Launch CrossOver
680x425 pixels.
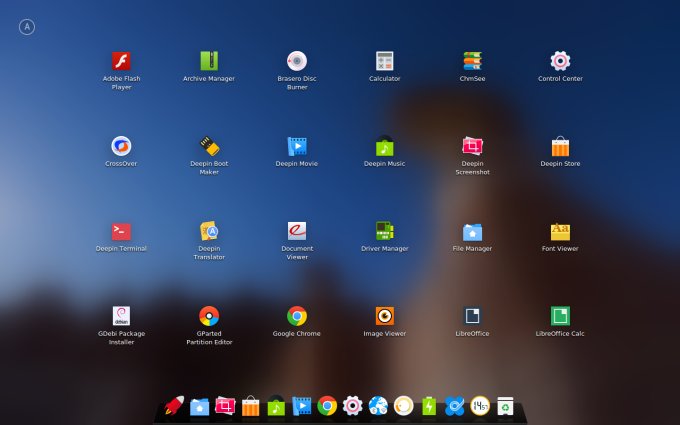(x=121, y=146)
